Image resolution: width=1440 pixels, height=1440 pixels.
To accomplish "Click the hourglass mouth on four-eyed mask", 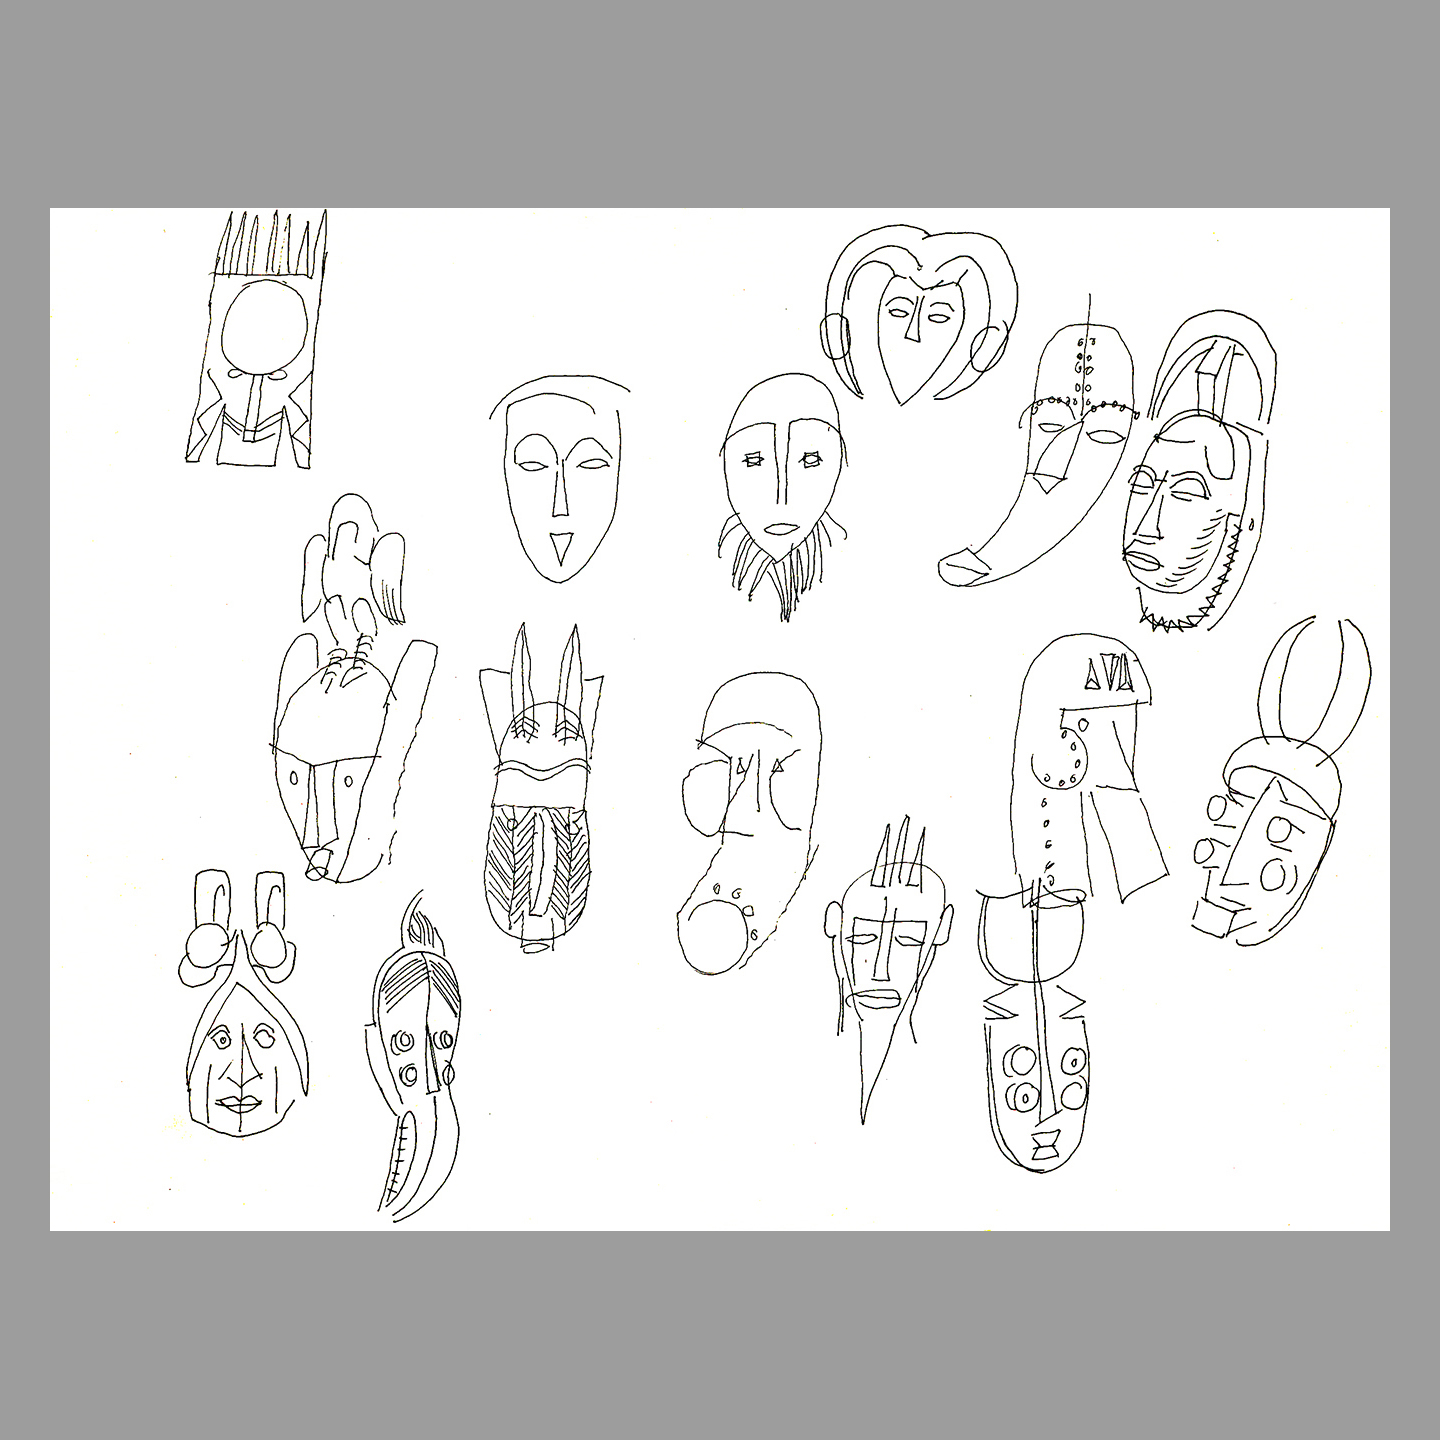I will coord(1047,1143).
